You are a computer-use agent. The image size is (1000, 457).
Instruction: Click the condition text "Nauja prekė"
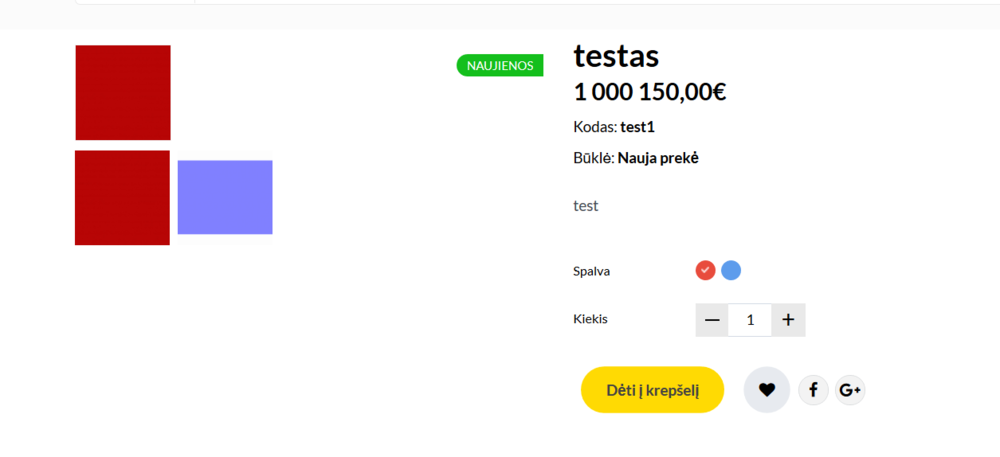(658, 158)
